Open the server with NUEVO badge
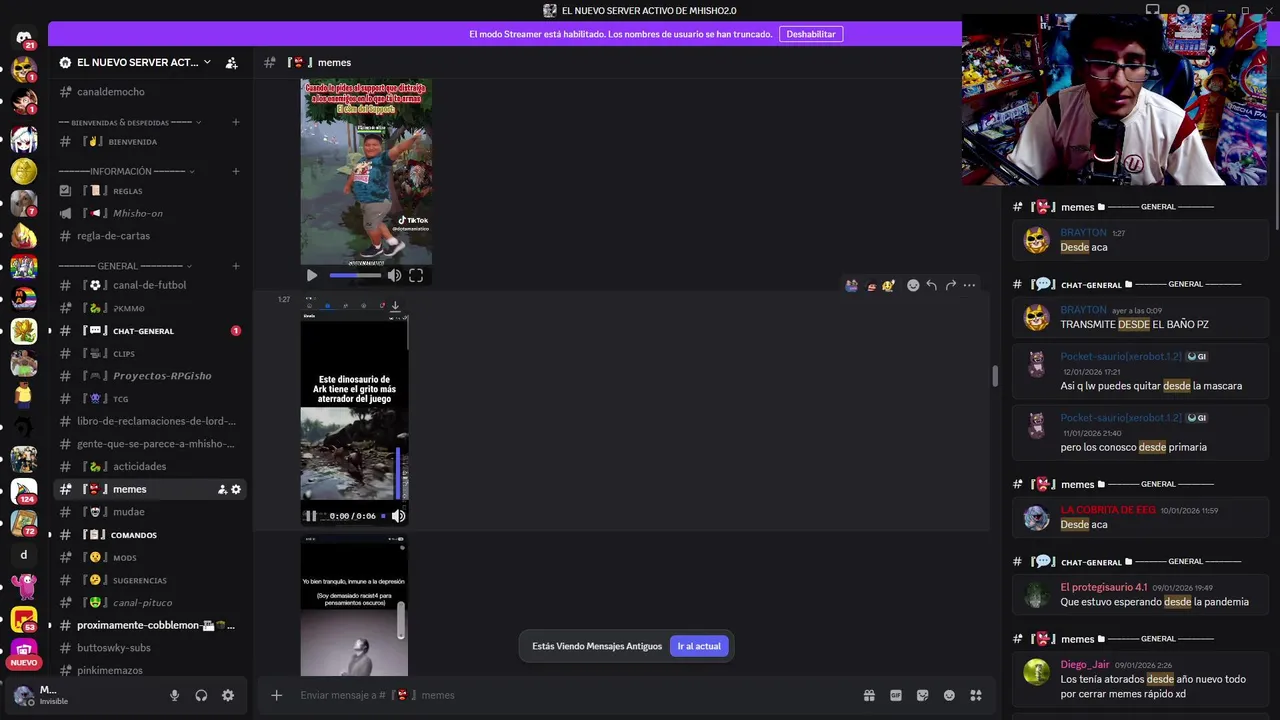This screenshot has width=1280, height=720. 24,652
